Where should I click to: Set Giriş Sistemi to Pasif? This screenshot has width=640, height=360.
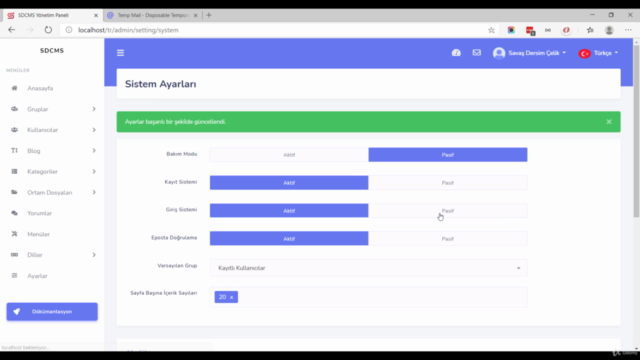(448, 211)
